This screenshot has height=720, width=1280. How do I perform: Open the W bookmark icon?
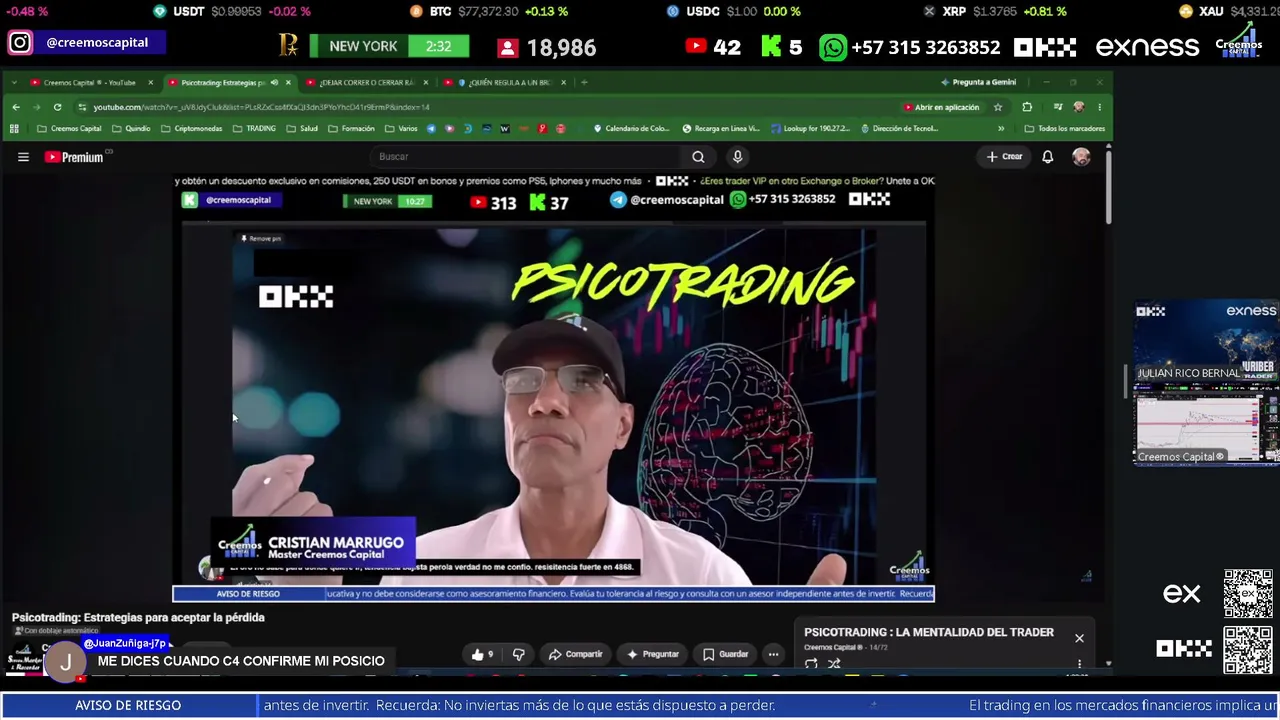tap(505, 129)
